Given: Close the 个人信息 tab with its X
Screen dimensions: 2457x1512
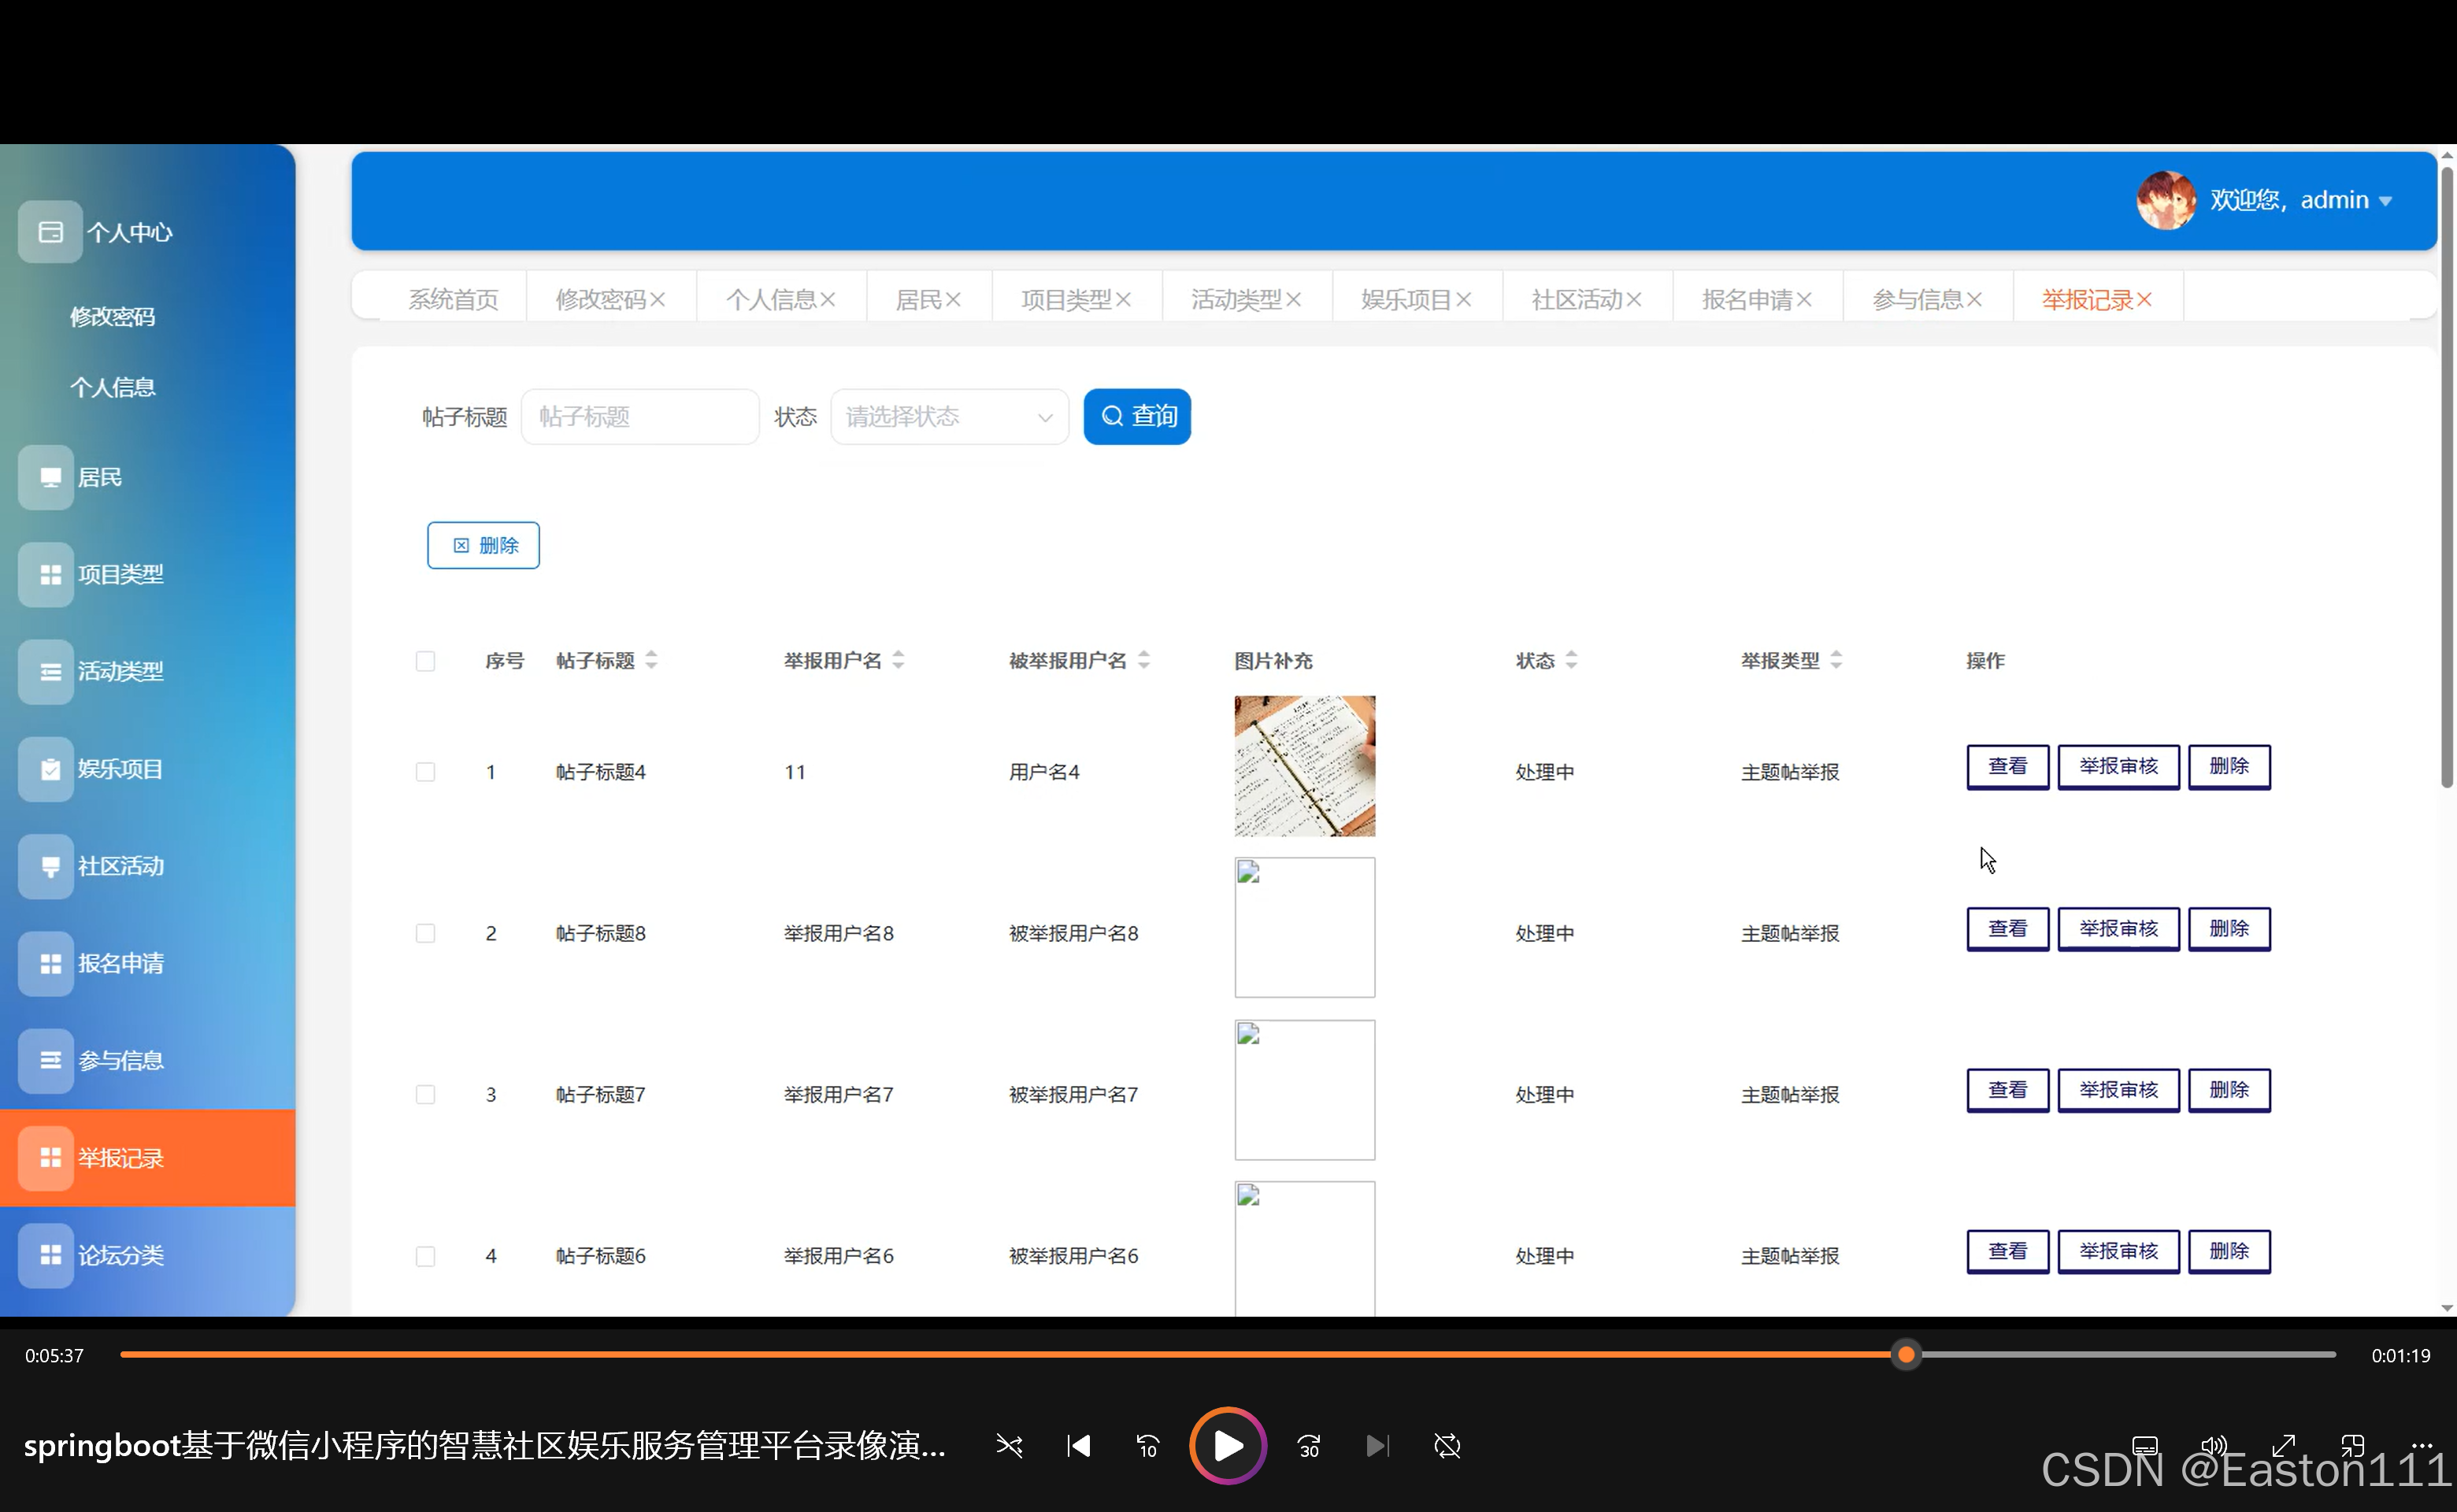Looking at the screenshot, I should 827,299.
